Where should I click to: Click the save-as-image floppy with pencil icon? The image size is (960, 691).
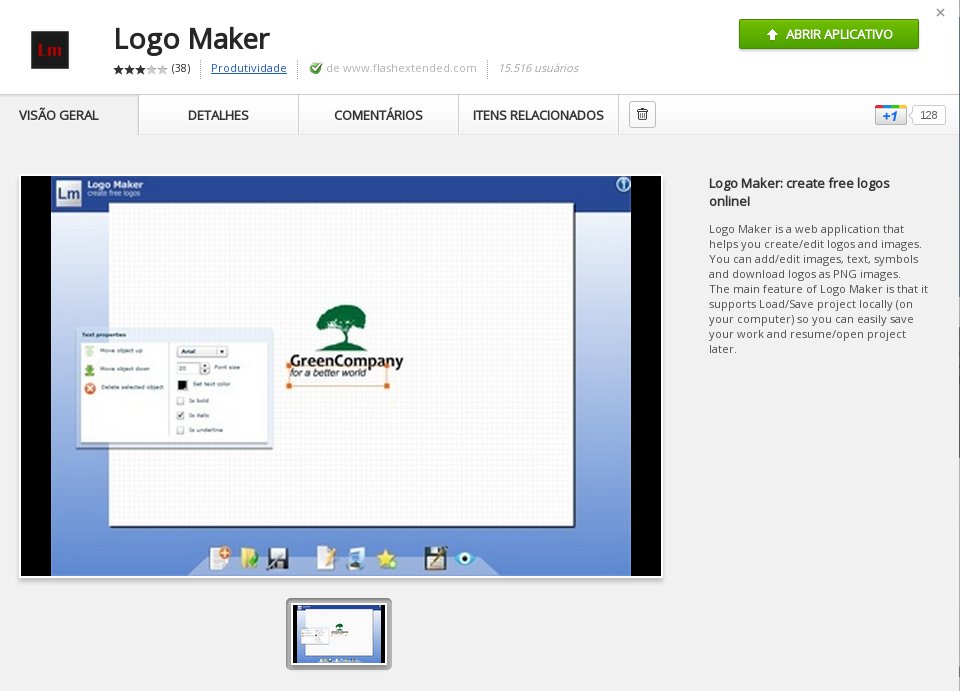point(435,558)
